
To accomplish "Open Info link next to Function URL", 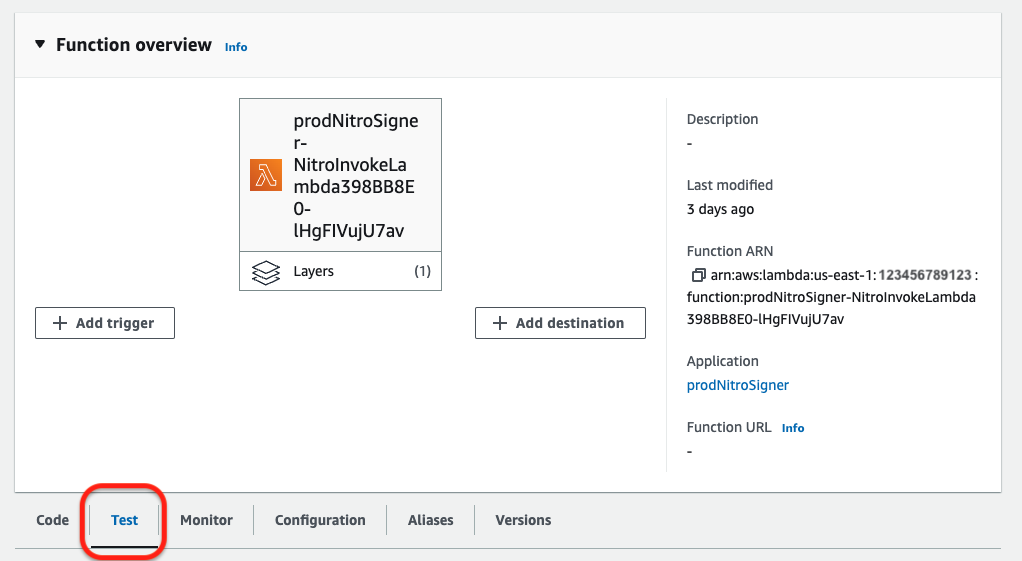I will pyautogui.click(x=793, y=428).
